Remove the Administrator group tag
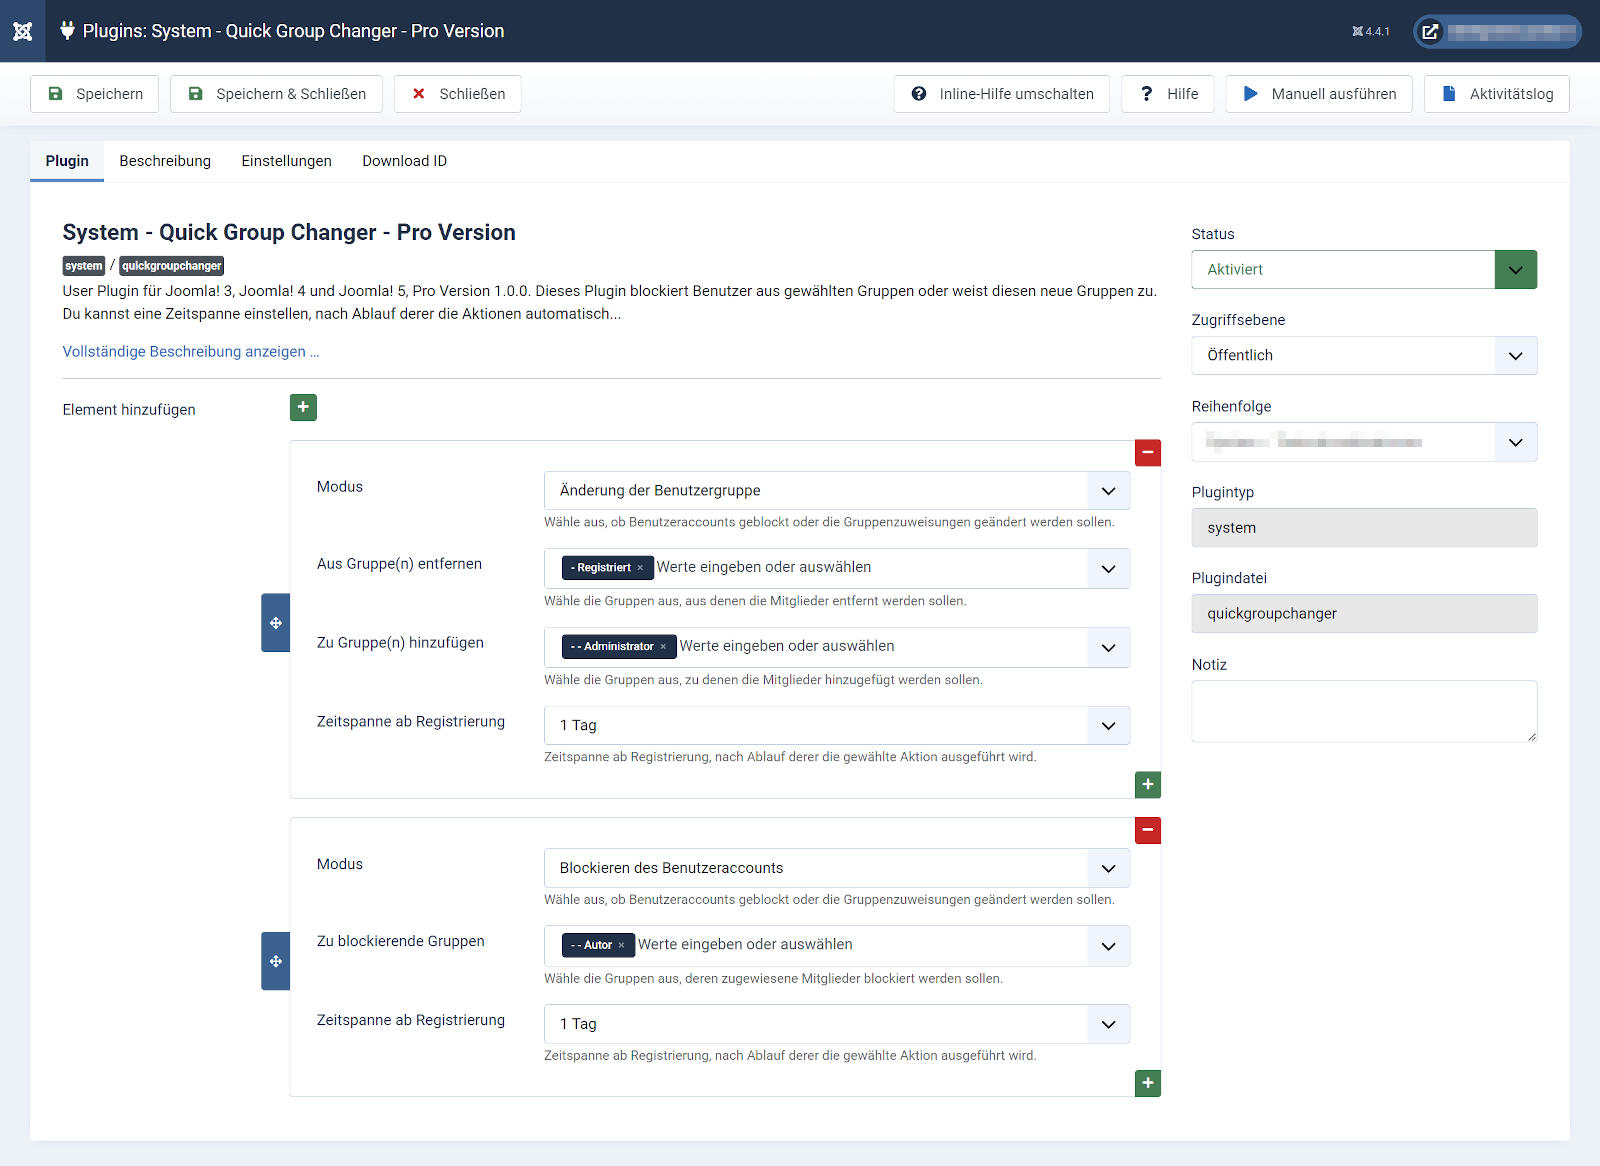The height and width of the screenshot is (1166, 1600). pos(663,647)
